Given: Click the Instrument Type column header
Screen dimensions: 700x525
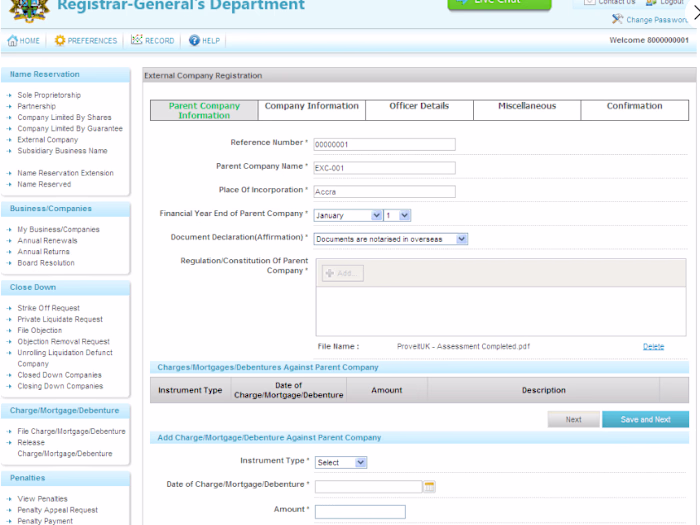Looking at the screenshot, I should (x=190, y=390).
